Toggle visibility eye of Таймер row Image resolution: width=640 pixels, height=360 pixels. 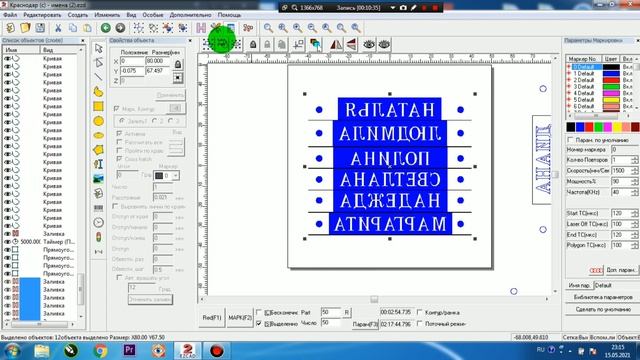point(7,242)
